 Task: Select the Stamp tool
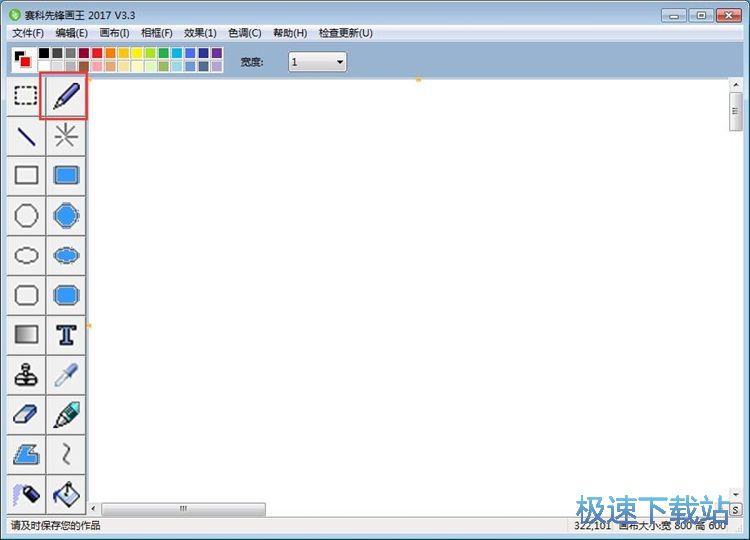click(x=26, y=375)
